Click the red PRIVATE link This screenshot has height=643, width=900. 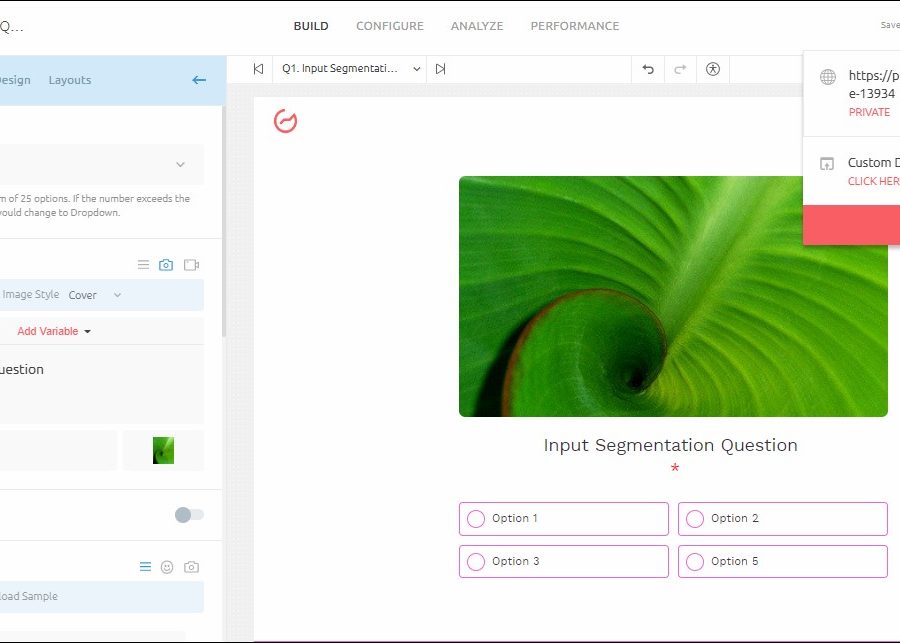point(868,112)
